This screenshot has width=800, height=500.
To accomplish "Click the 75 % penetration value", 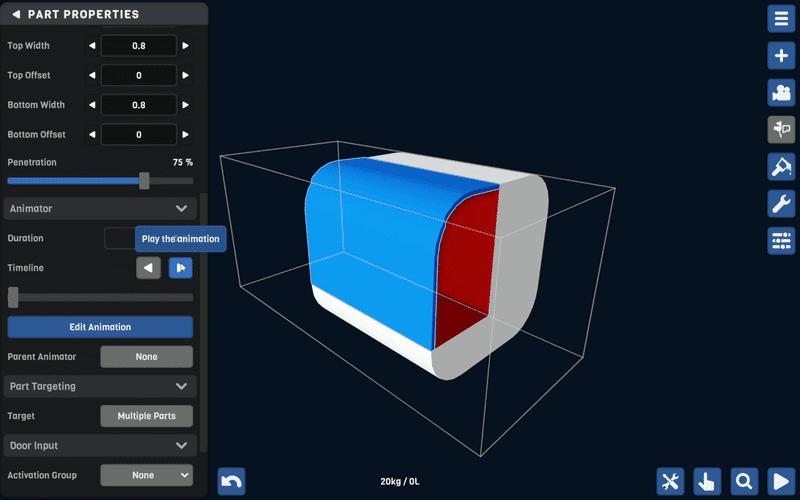I will 183,162.
